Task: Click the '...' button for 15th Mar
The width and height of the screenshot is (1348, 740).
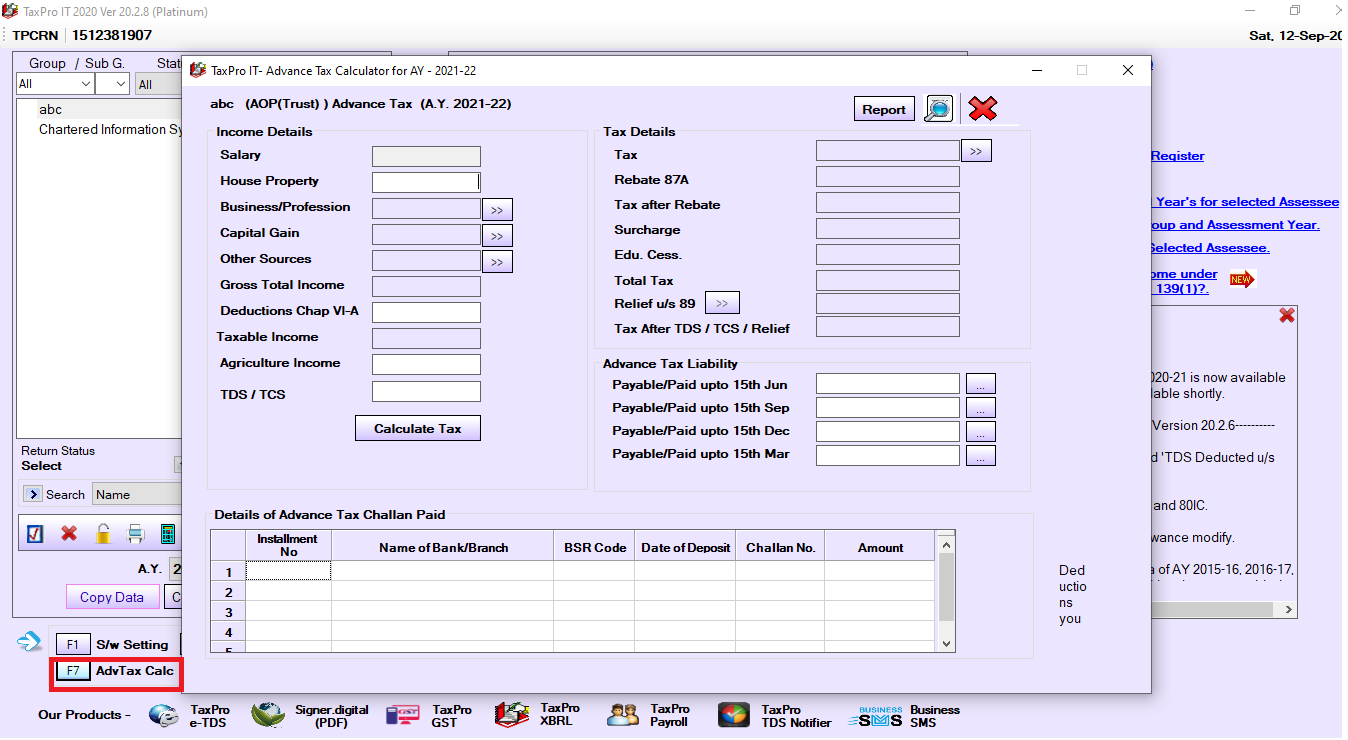Action: (981, 456)
